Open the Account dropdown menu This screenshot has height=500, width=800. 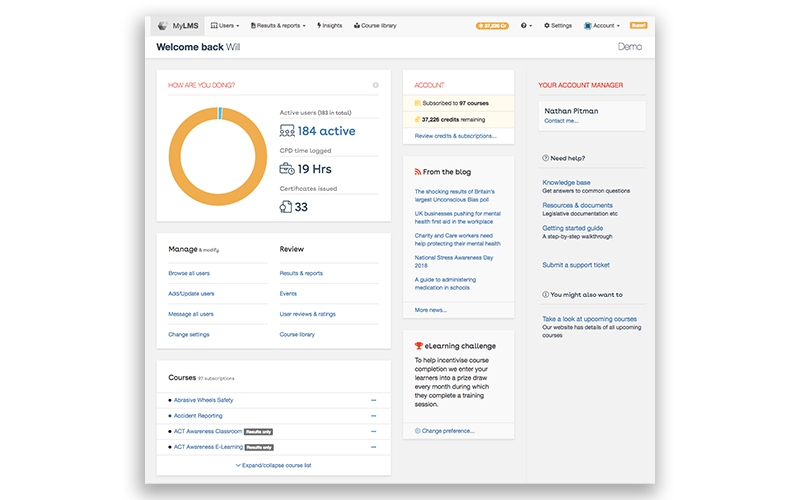[x=602, y=25]
